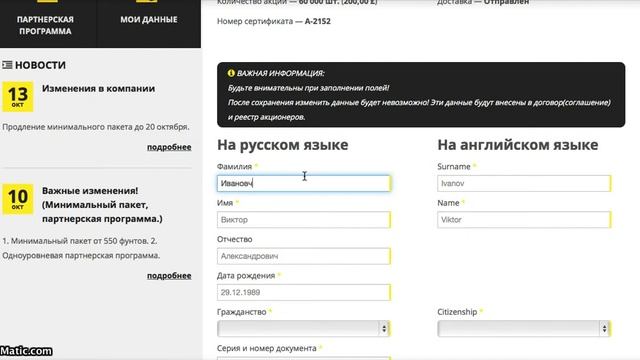Click text Продление минимального пакета до 20 октября
The height and width of the screenshot is (360, 640).
[96, 127]
